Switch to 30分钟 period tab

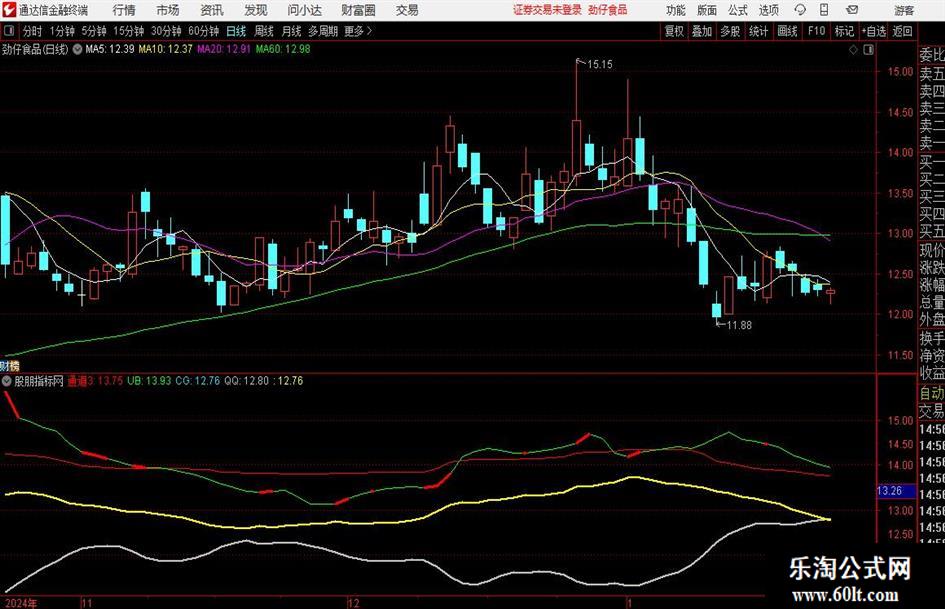point(166,31)
